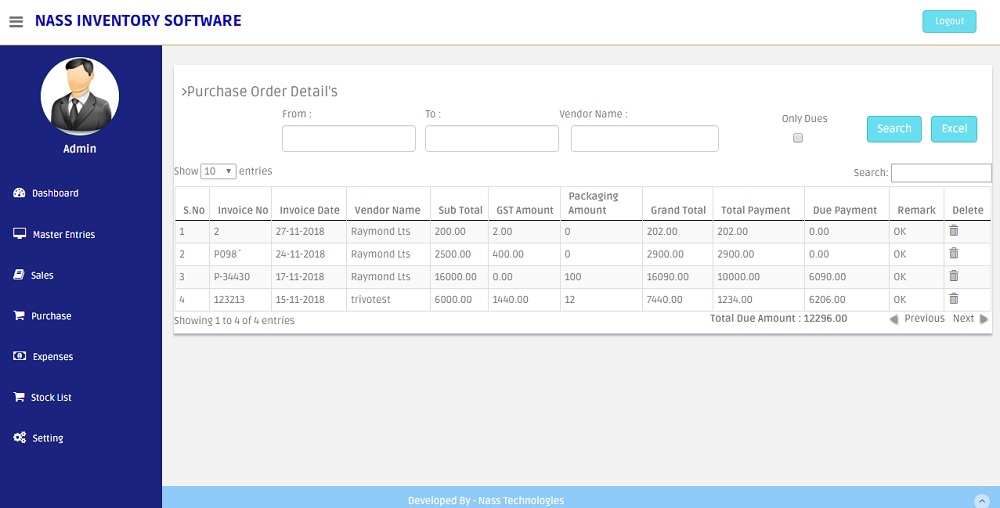This screenshot has height=508, width=1000.
Task: Focus the To date field
Action: [x=492, y=138]
